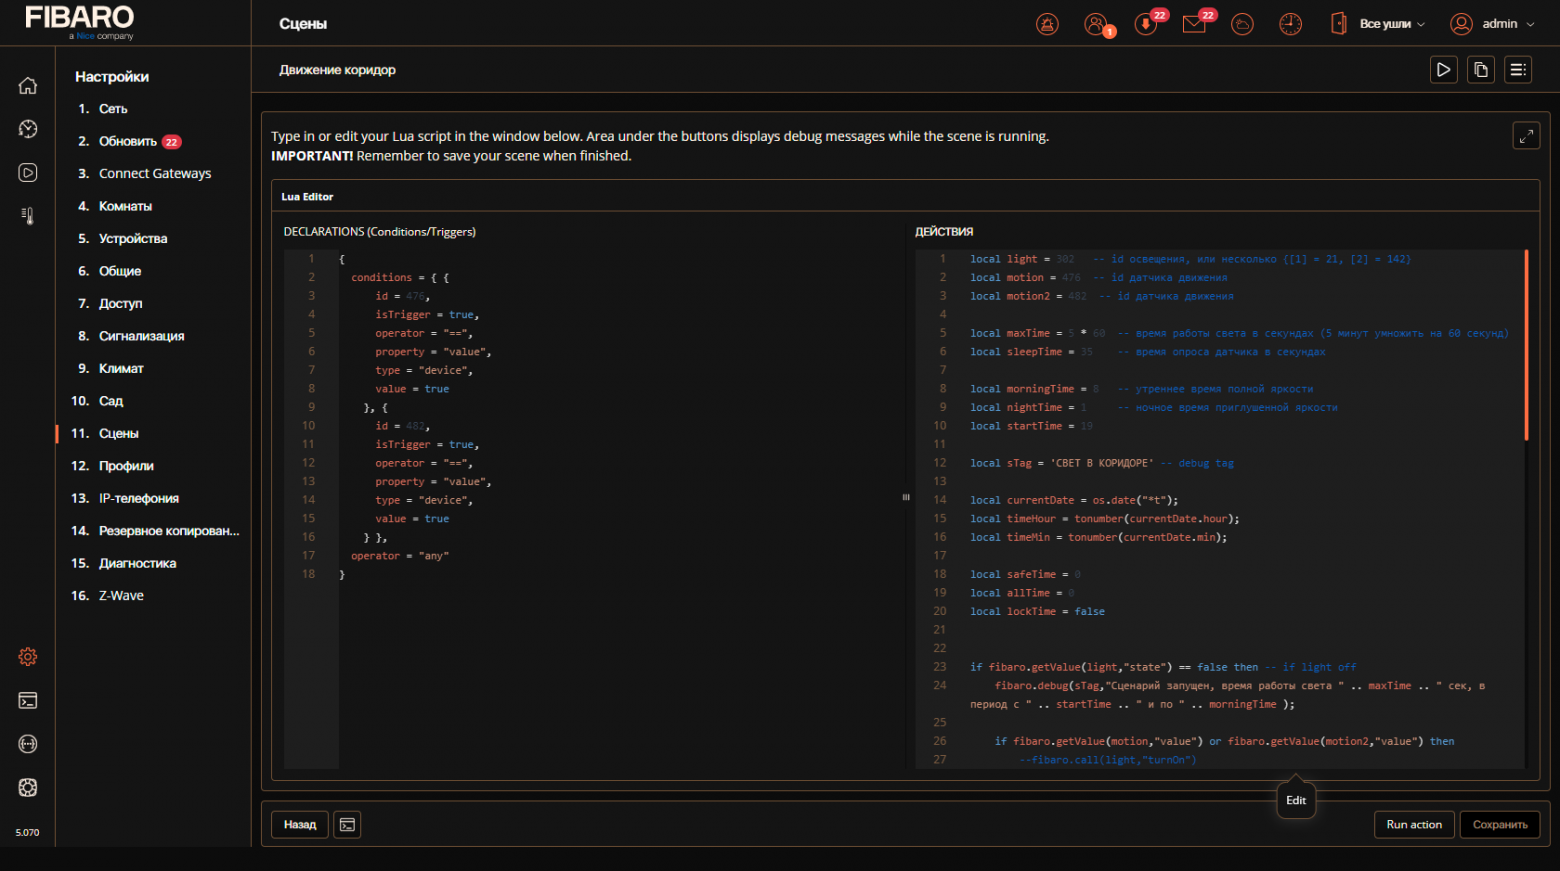Open the clock icon in top bar
The width and height of the screenshot is (1560, 871).
pos(1291,24)
